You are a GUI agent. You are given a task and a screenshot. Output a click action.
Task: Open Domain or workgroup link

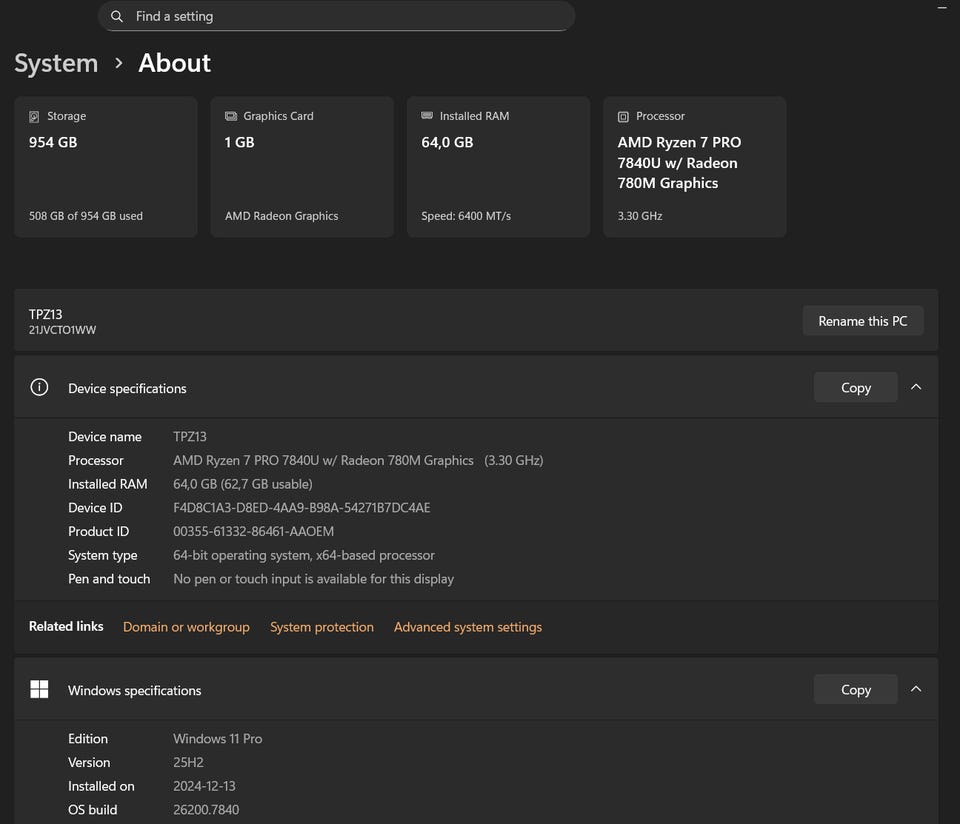[186, 627]
